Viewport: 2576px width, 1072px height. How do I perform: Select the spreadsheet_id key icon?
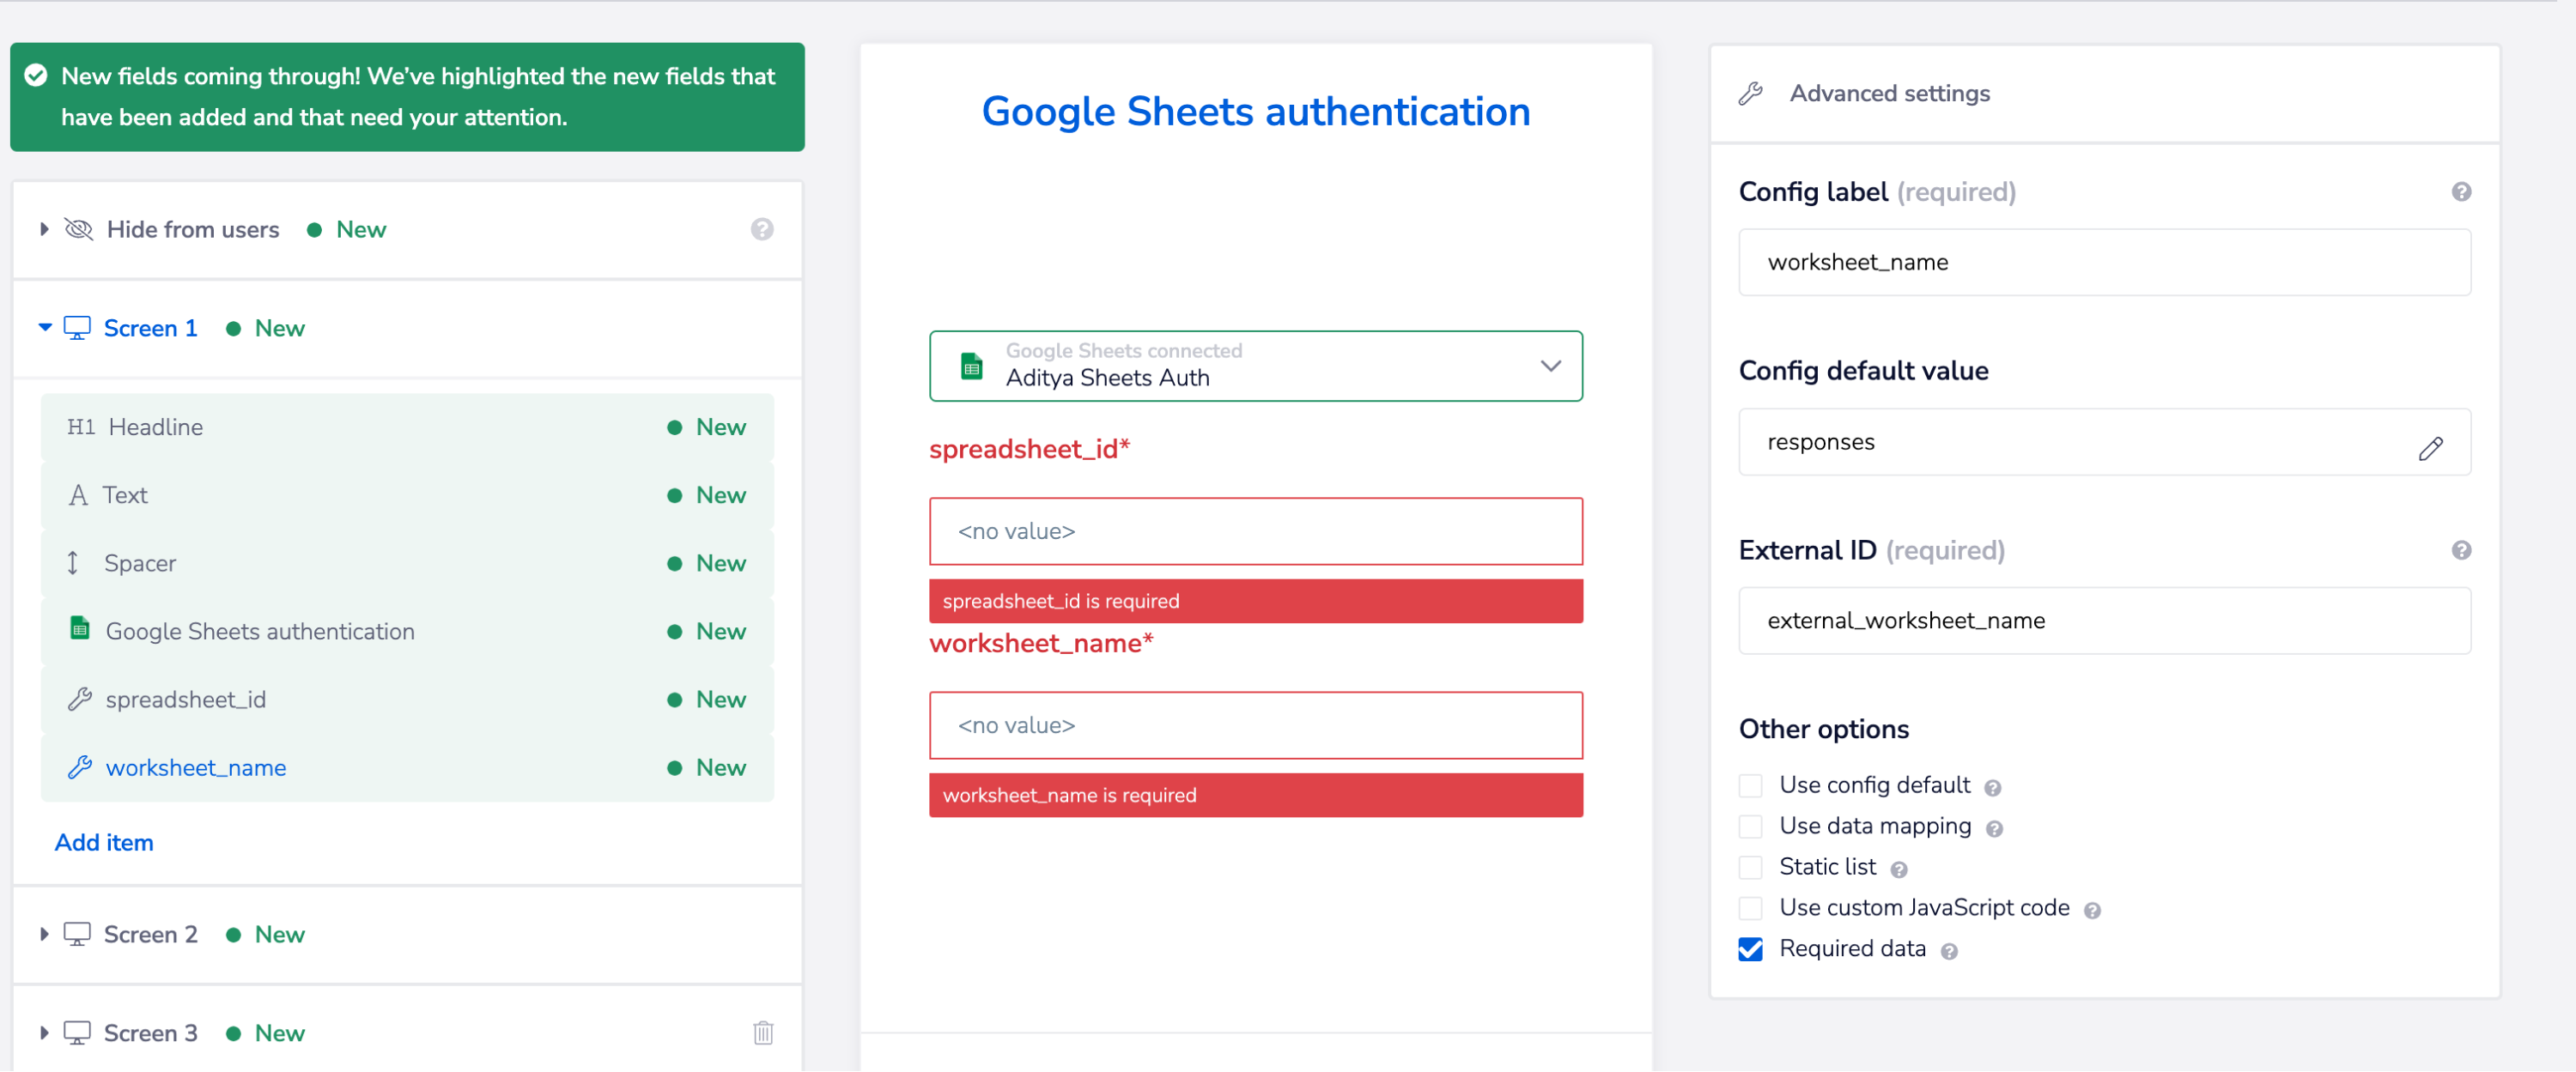(x=80, y=699)
